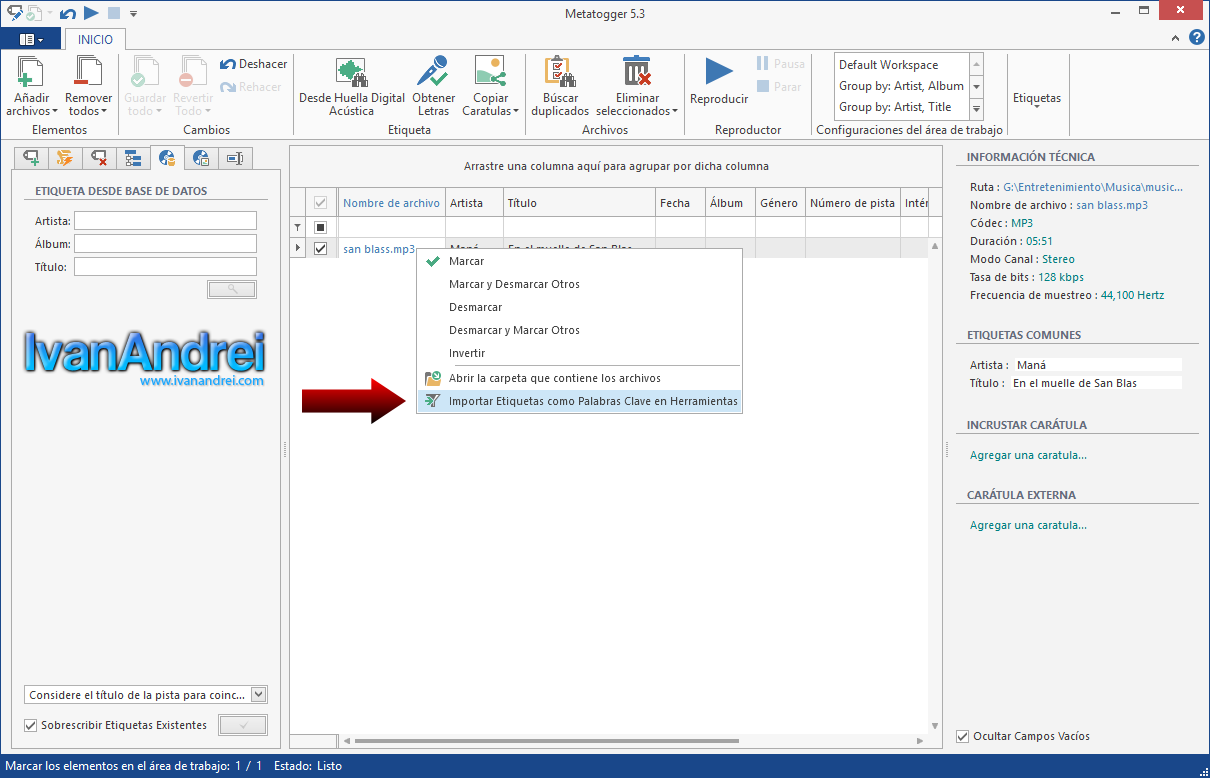
Task: Sort by the Género column header
Action: (x=781, y=203)
